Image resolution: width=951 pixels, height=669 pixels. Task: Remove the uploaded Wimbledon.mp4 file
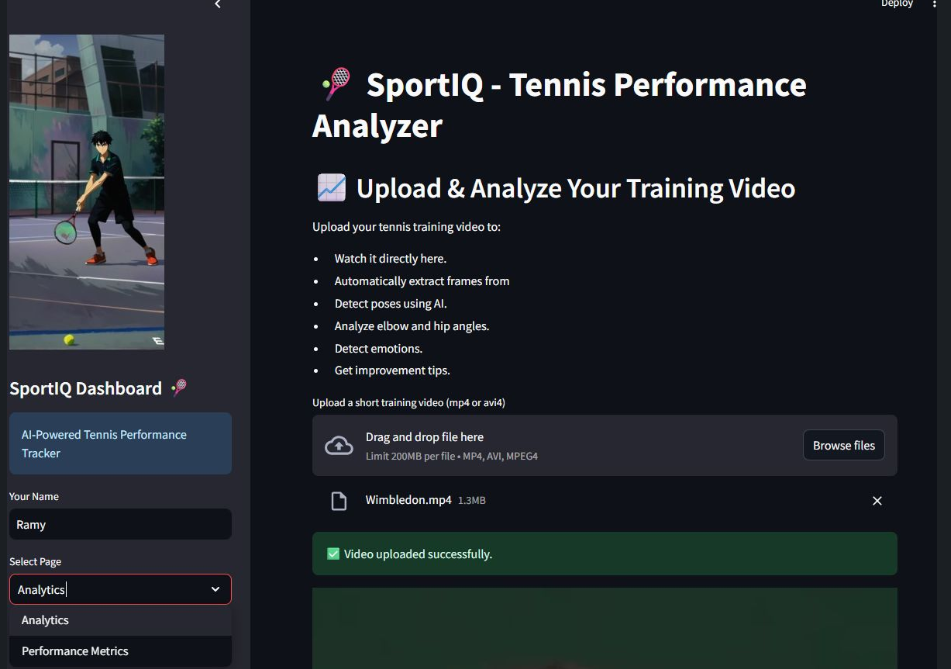(877, 501)
